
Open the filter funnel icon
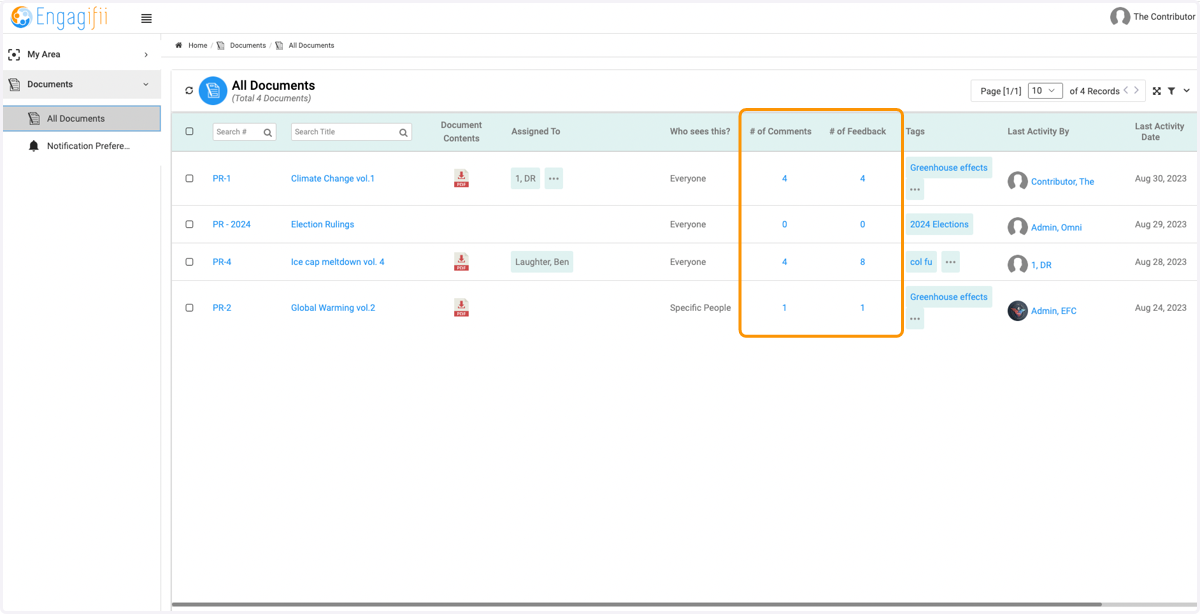1171,91
